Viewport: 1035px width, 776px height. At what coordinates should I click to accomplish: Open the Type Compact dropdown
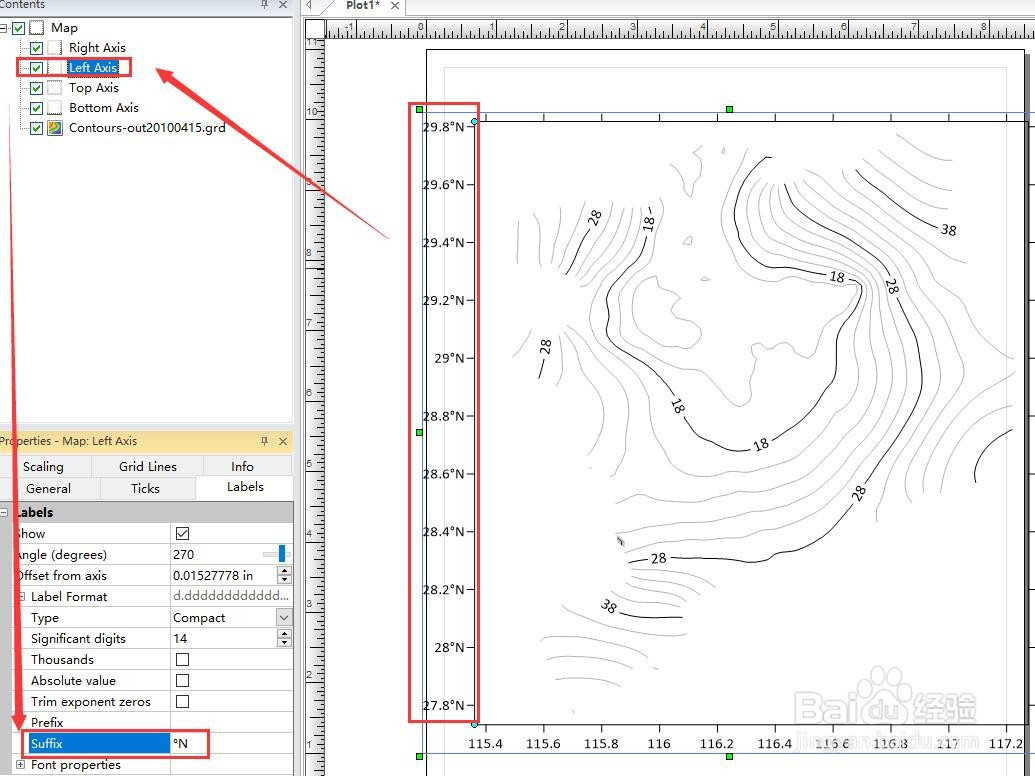(x=284, y=618)
